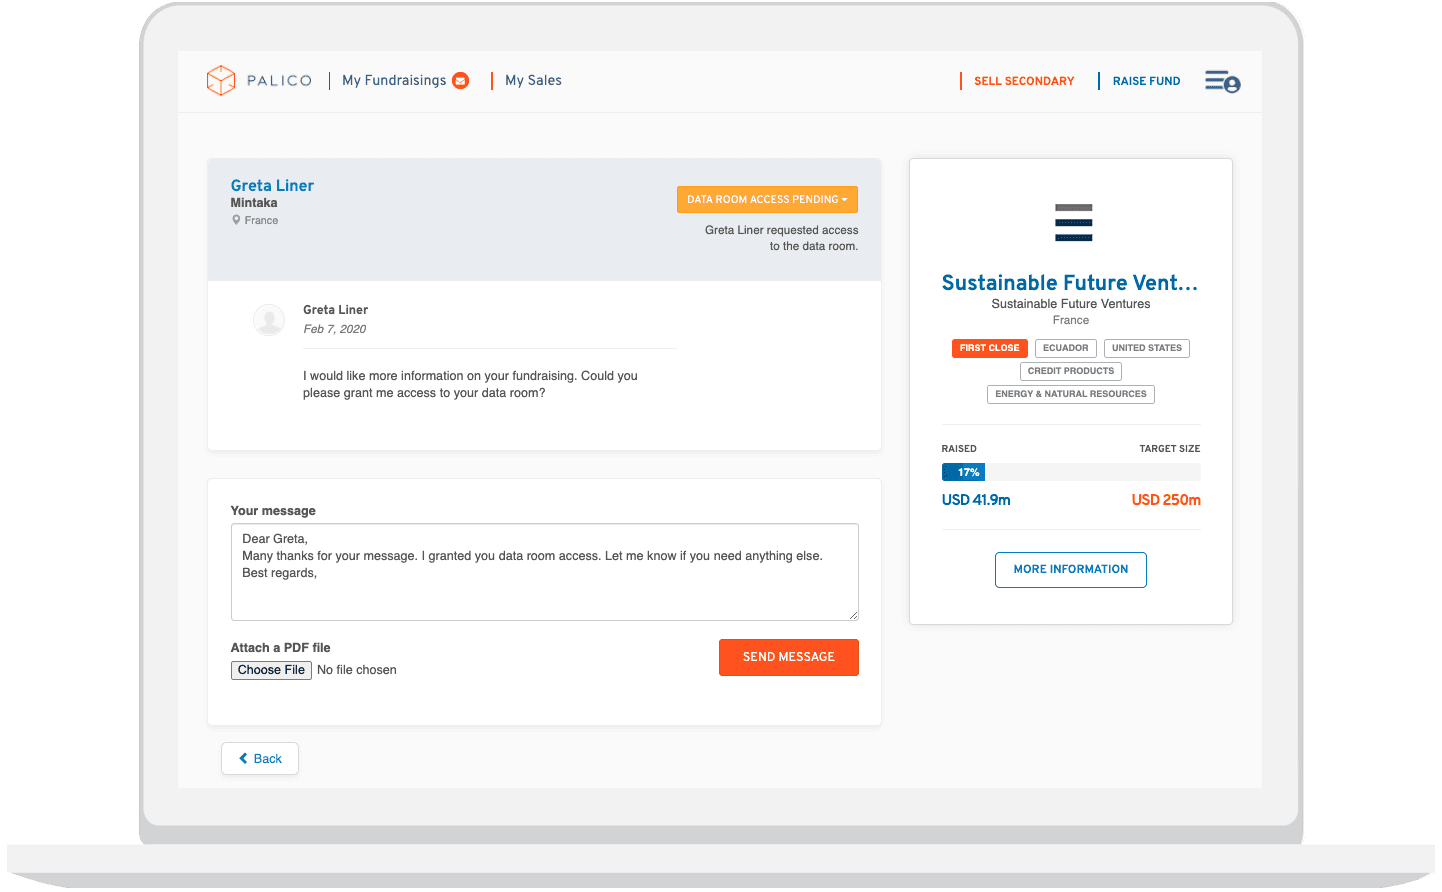Image resolution: width=1442 pixels, height=892 pixels.
Task: Click the Palico cube logo
Action: (221, 80)
